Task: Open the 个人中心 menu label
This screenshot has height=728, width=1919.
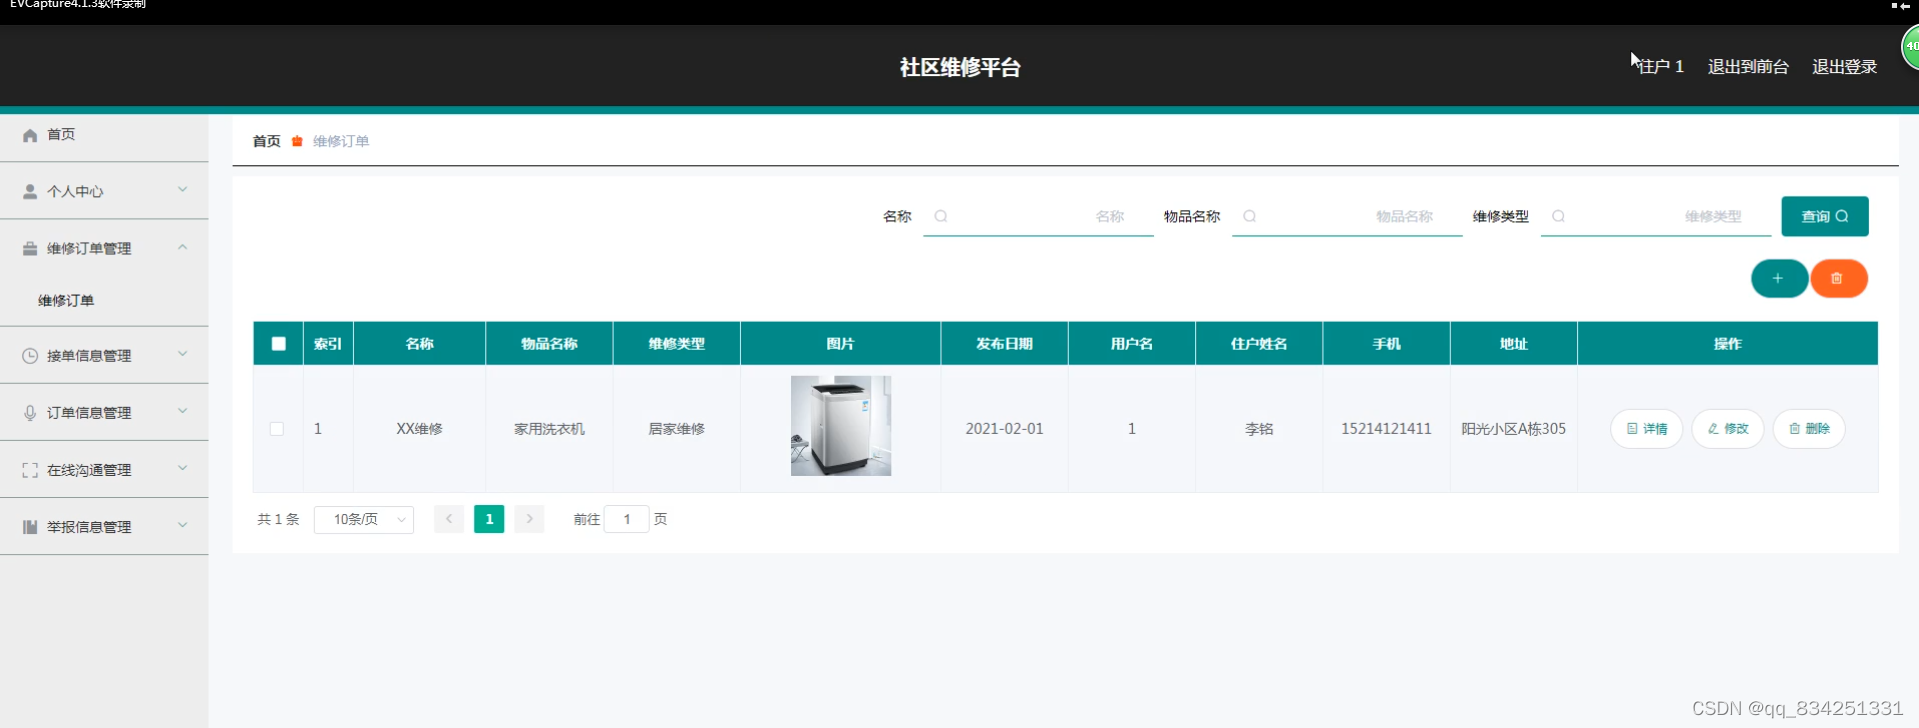Action: click(75, 191)
